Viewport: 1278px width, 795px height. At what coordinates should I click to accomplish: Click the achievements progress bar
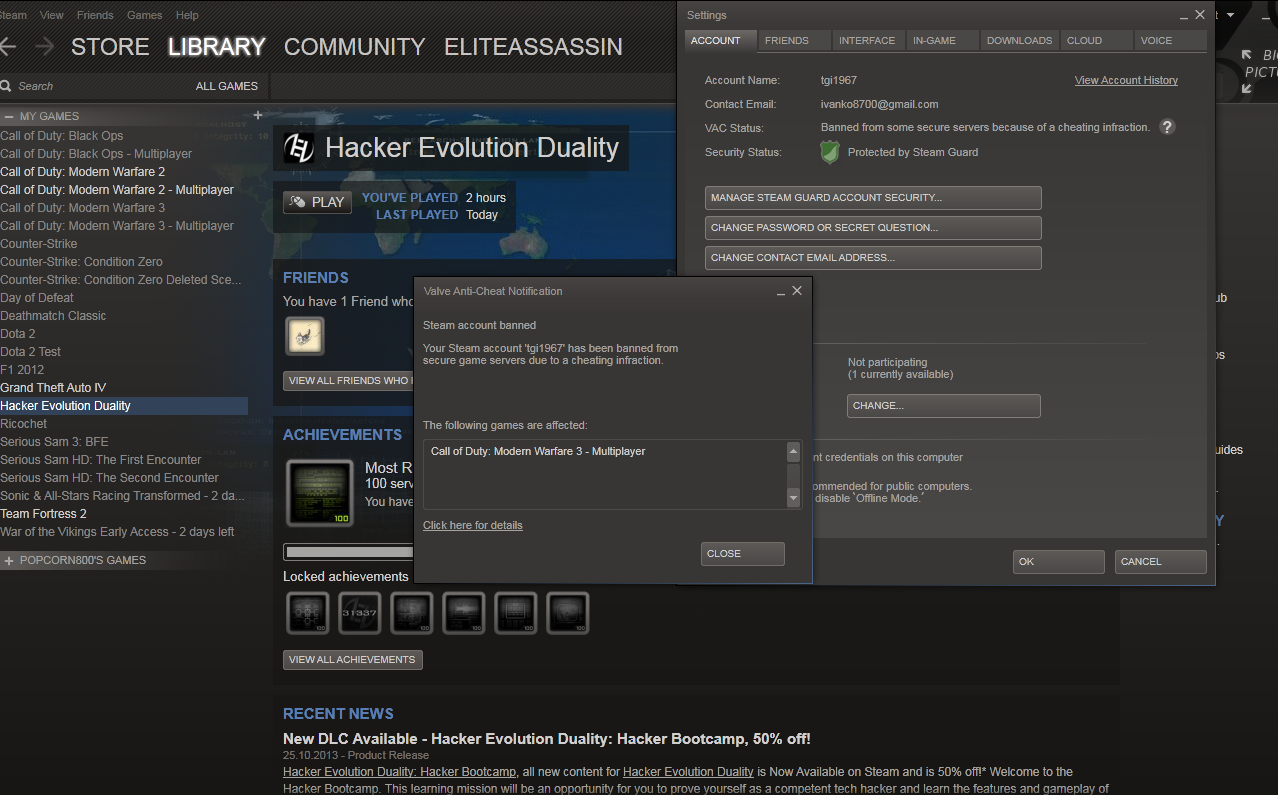[349, 552]
